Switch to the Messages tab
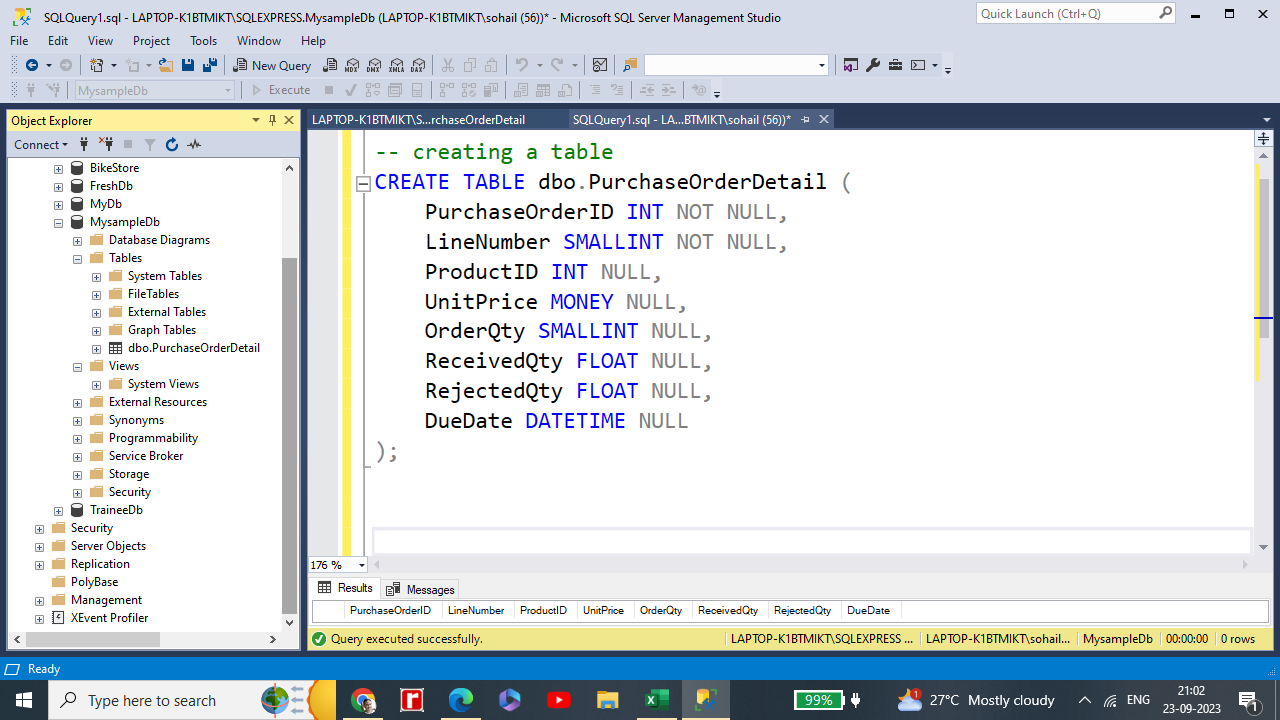 point(420,589)
